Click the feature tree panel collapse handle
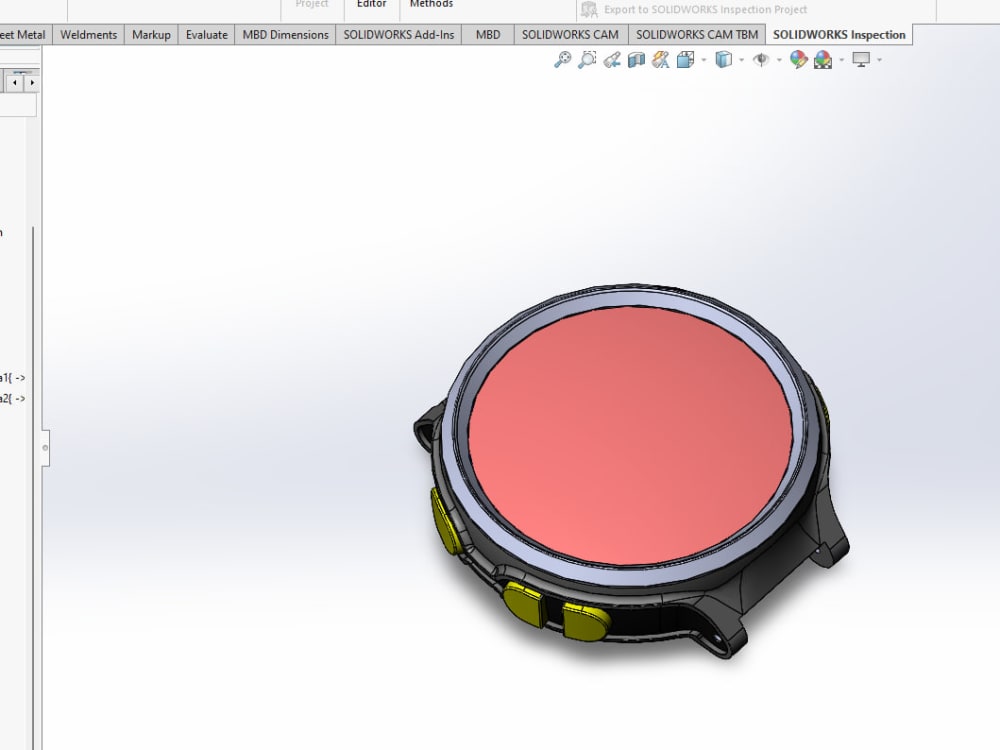The image size is (1000, 750). [x=45, y=448]
